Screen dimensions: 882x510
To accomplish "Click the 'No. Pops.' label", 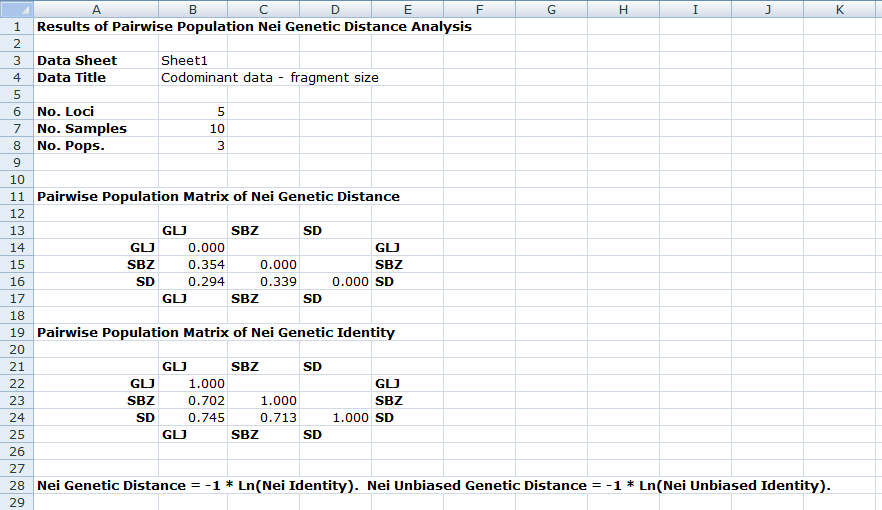I will coord(71,146).
